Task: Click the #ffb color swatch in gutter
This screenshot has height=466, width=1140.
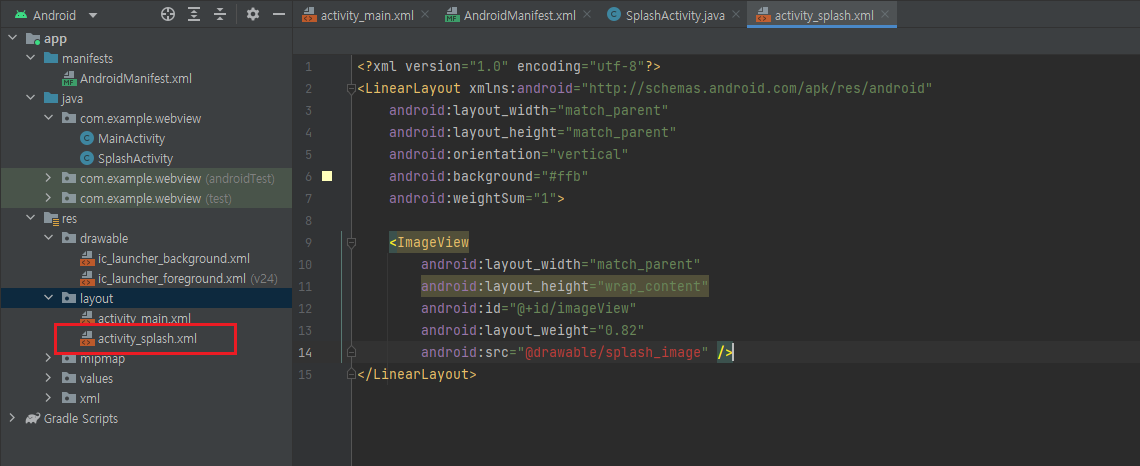Action: [x=326, y=176]
